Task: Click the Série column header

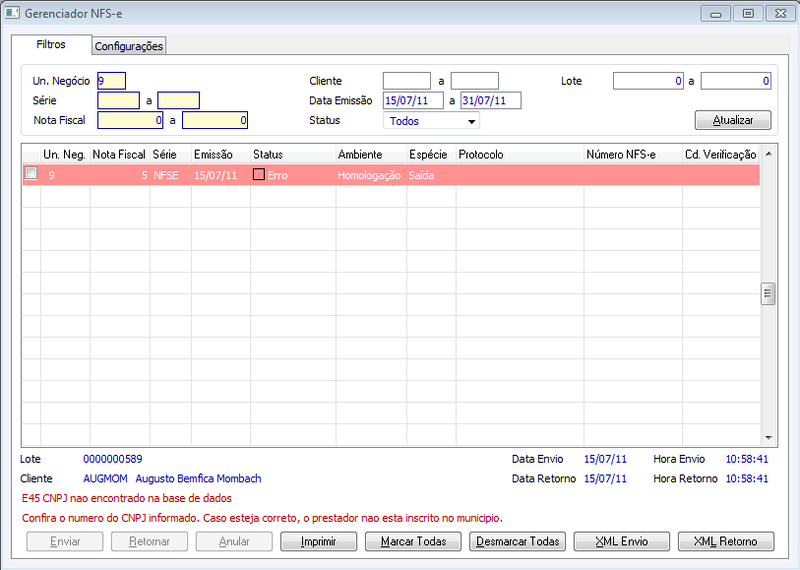Action: (170, 154)
